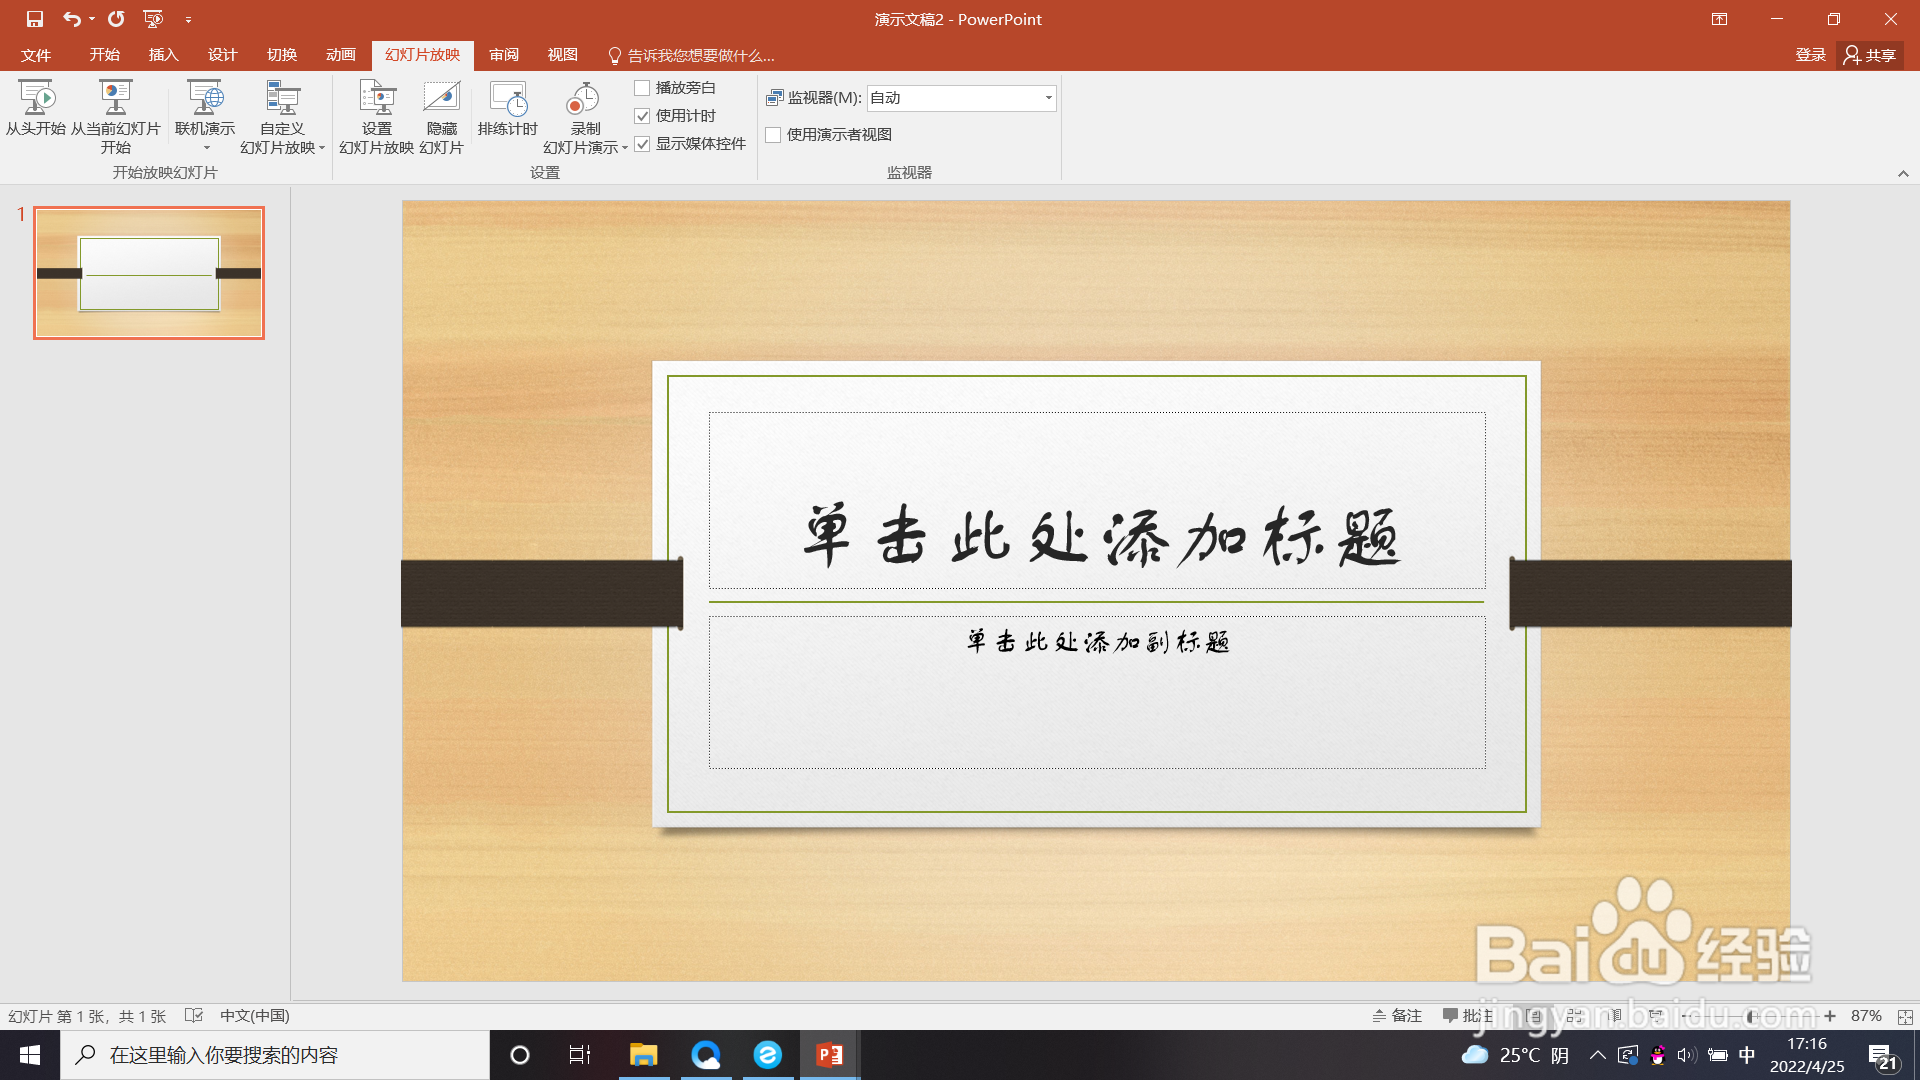Screen dimensions: 1920x1080
Task: Enable 使用演示者视图 checkbox
Action: tap(773, 135)
